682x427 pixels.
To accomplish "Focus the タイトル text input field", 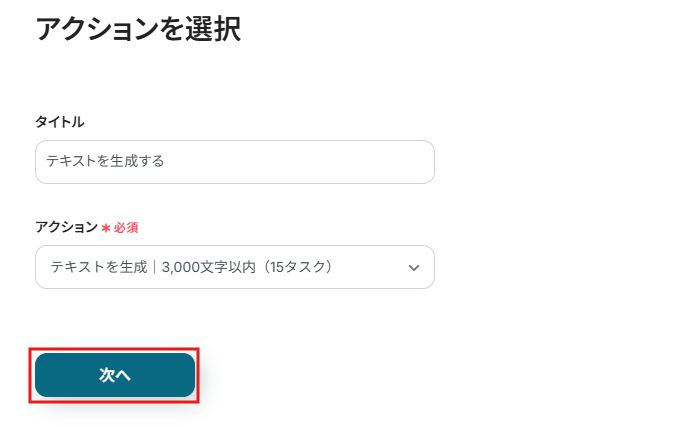I will pyautogui.click(x=234, y=162).
